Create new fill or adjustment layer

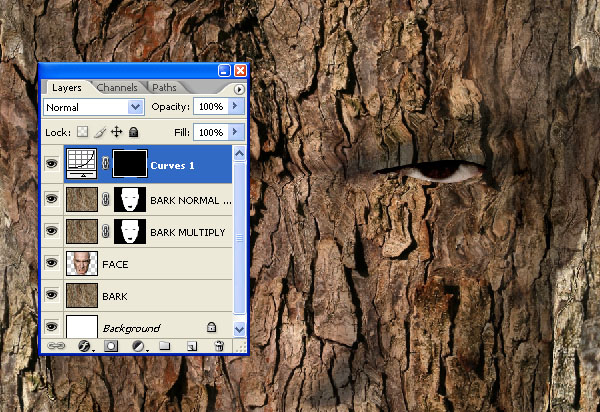(138, 345)
